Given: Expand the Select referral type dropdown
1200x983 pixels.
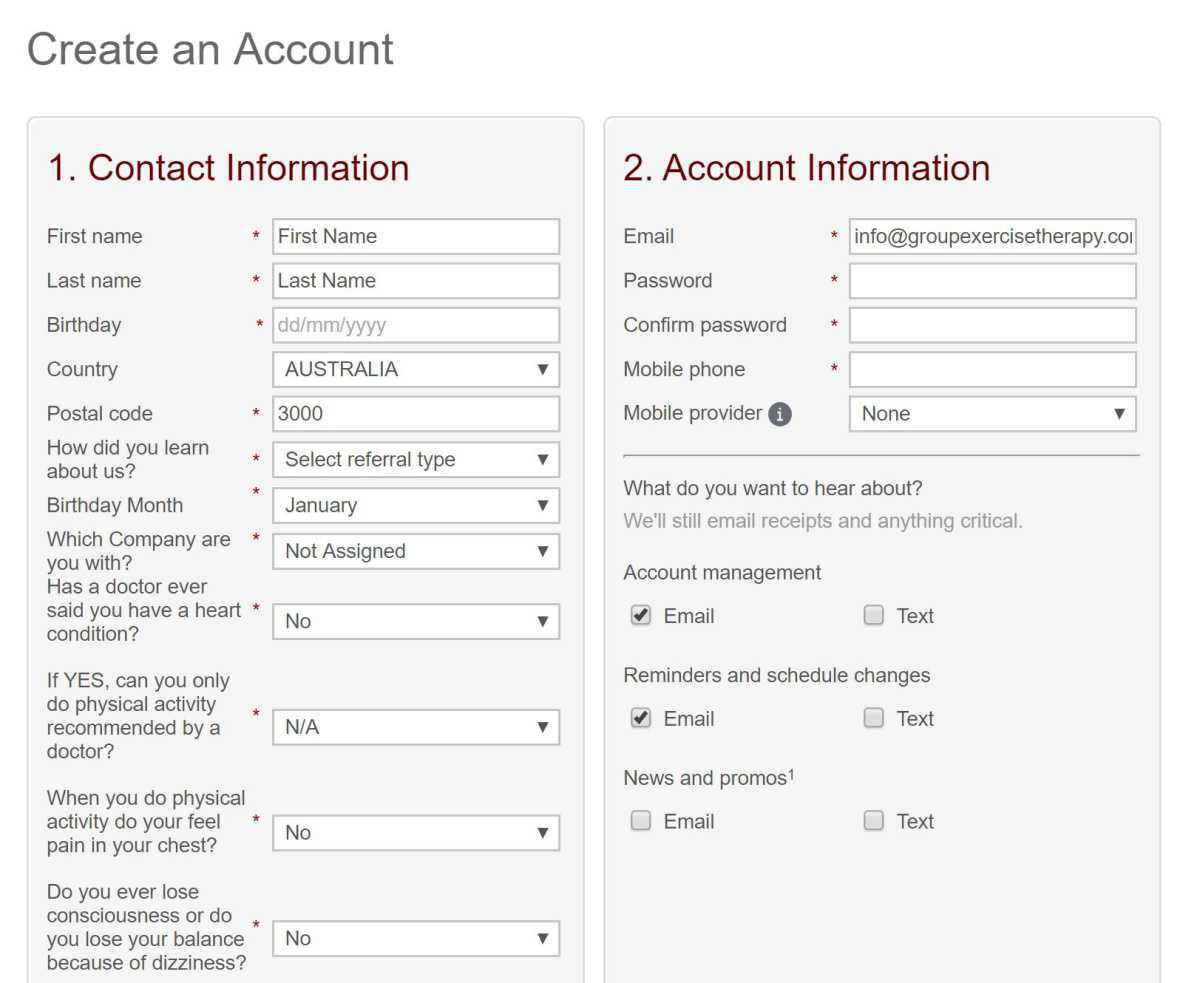Looking at the screenshot, I should (x=416, y=460).
